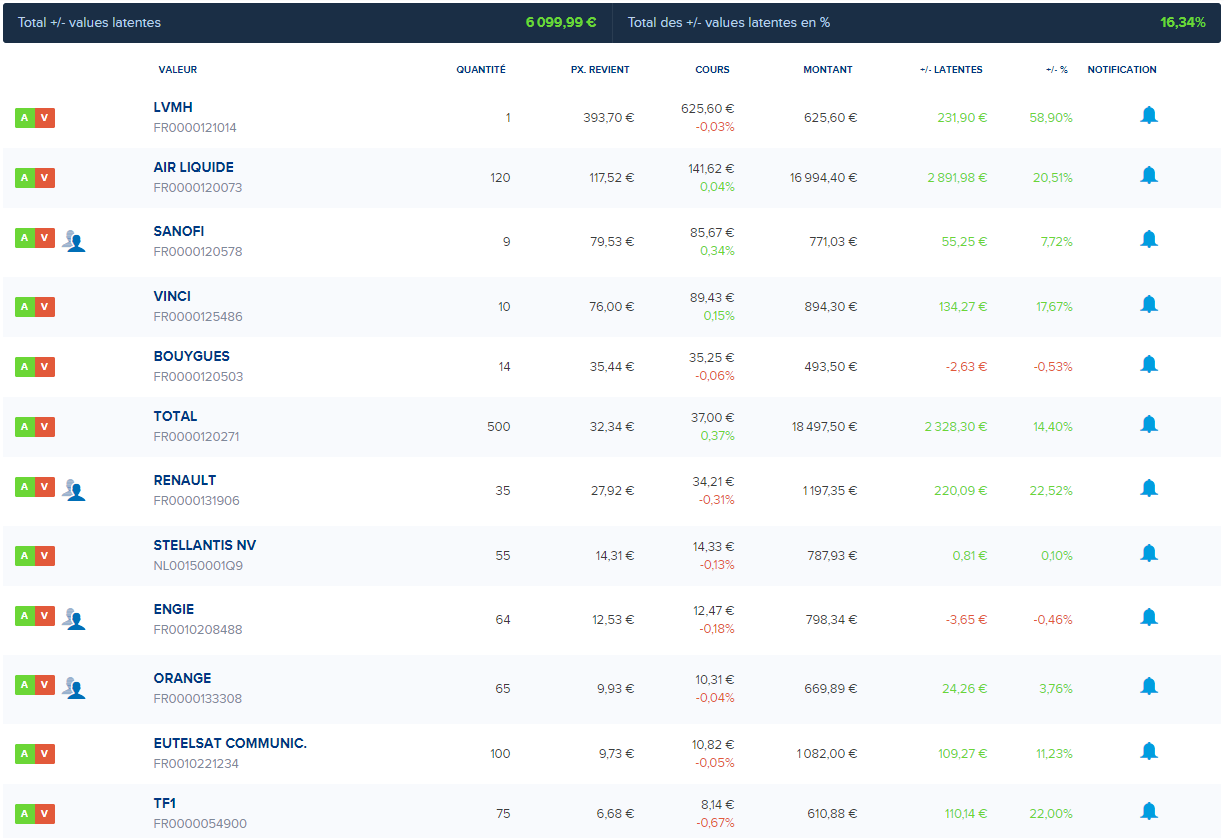Click the notification bell for TOTAL
This screenshot has width=1224, height=838.
[1149, 425]
